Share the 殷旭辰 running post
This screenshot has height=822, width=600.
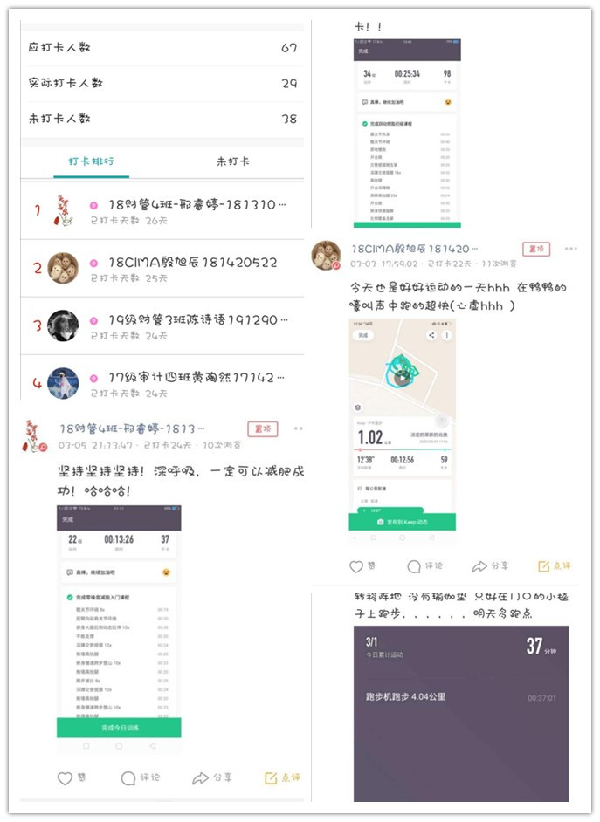[479, 566]
